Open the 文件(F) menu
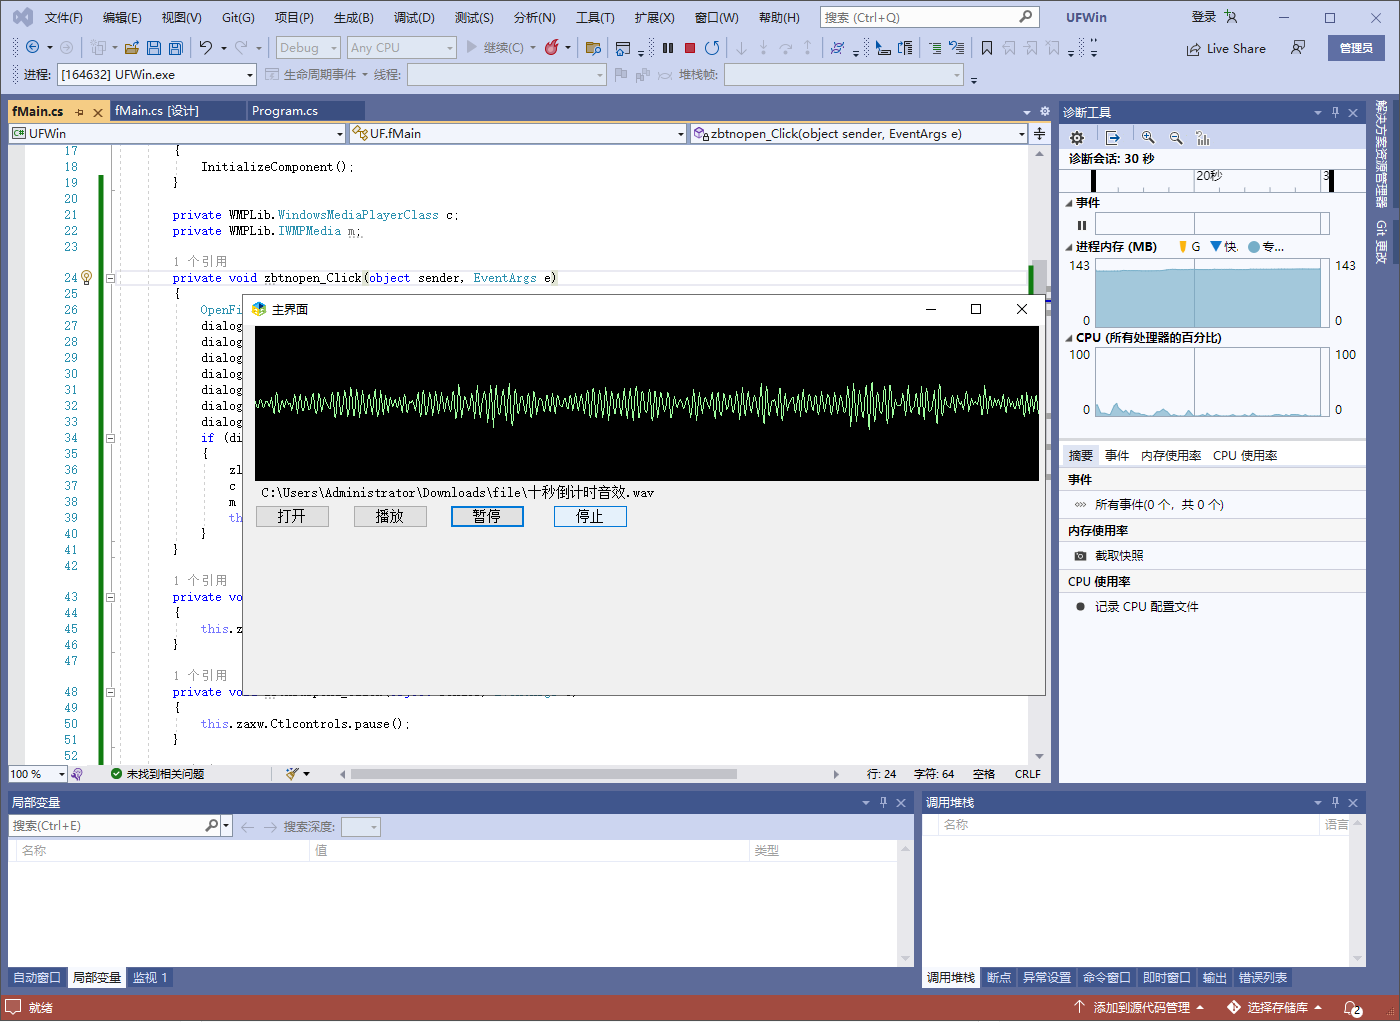 [x=64, y=18]
